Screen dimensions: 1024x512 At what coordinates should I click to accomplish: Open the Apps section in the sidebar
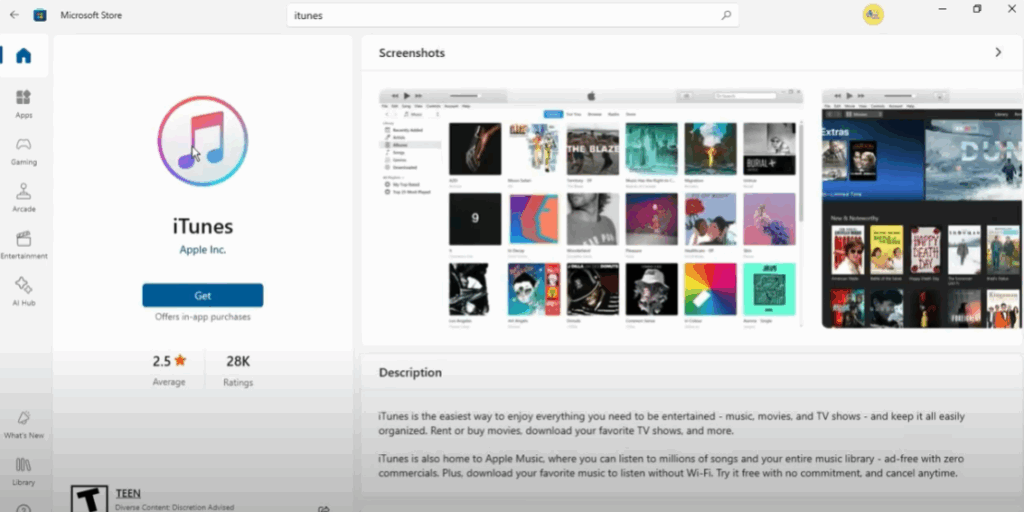point(24,104)
